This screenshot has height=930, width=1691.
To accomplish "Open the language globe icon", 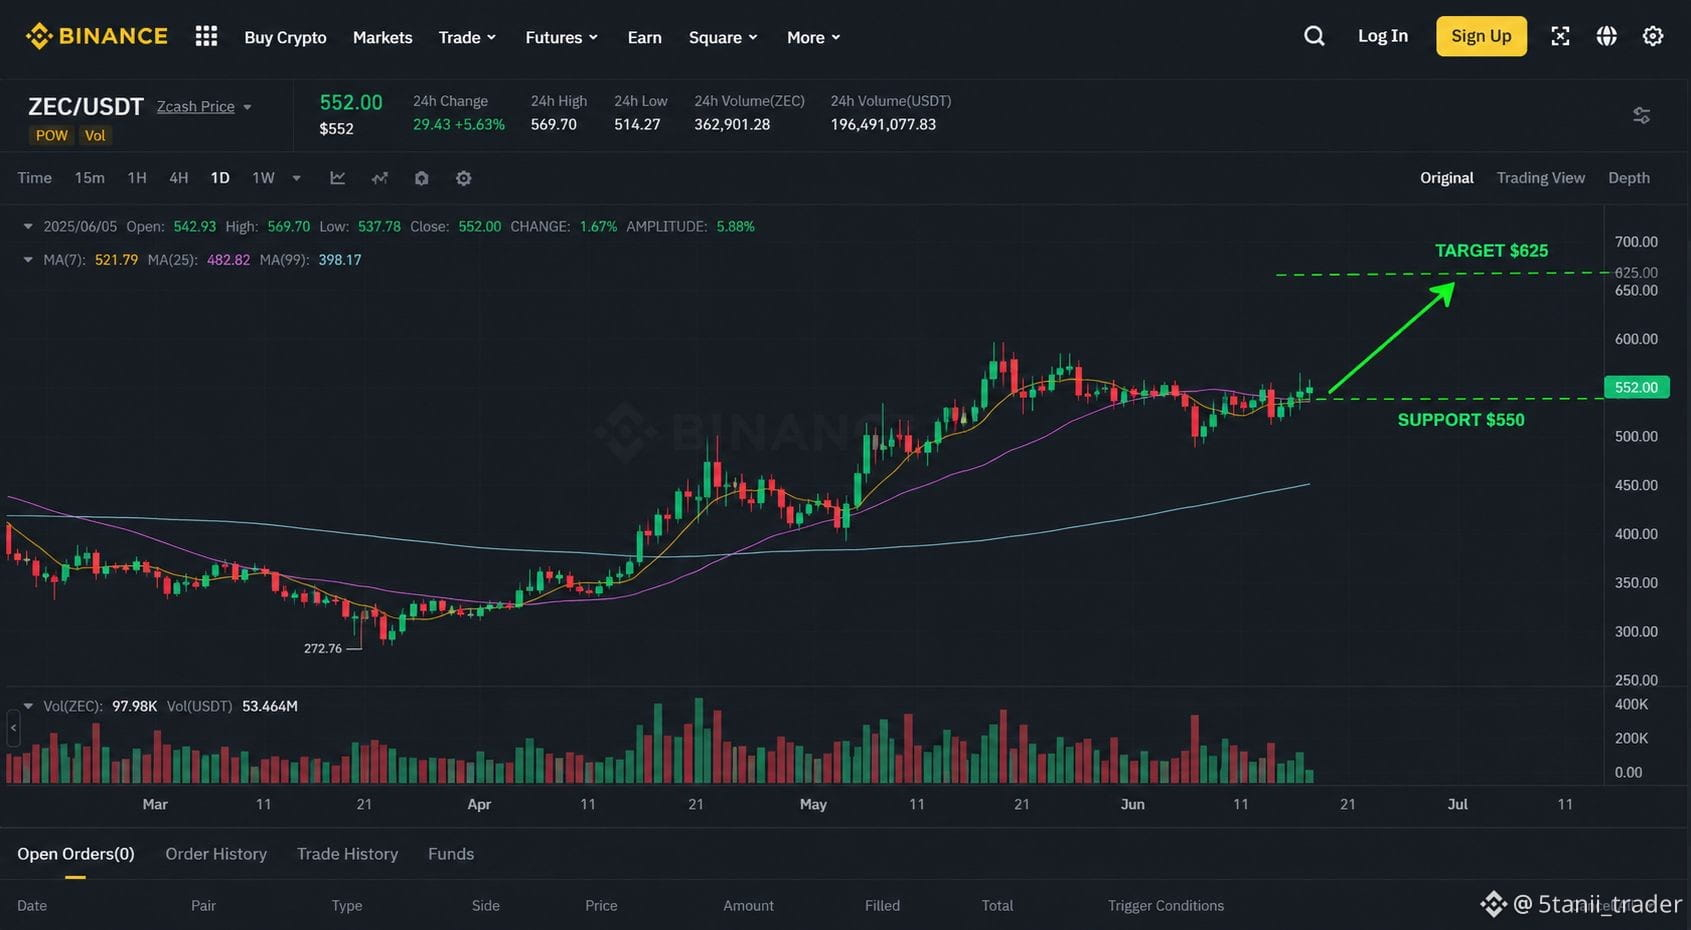I will point(1606,36).
